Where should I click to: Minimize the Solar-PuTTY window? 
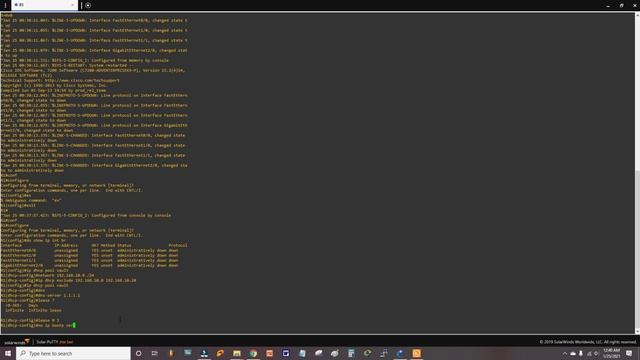[608, 5]
